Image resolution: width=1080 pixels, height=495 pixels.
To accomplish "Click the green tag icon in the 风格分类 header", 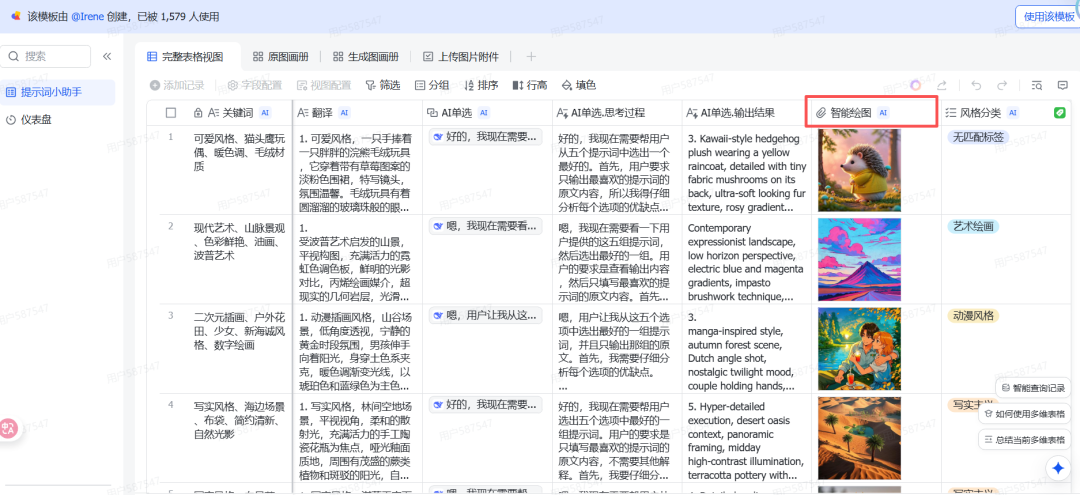I will point(1059,112).
